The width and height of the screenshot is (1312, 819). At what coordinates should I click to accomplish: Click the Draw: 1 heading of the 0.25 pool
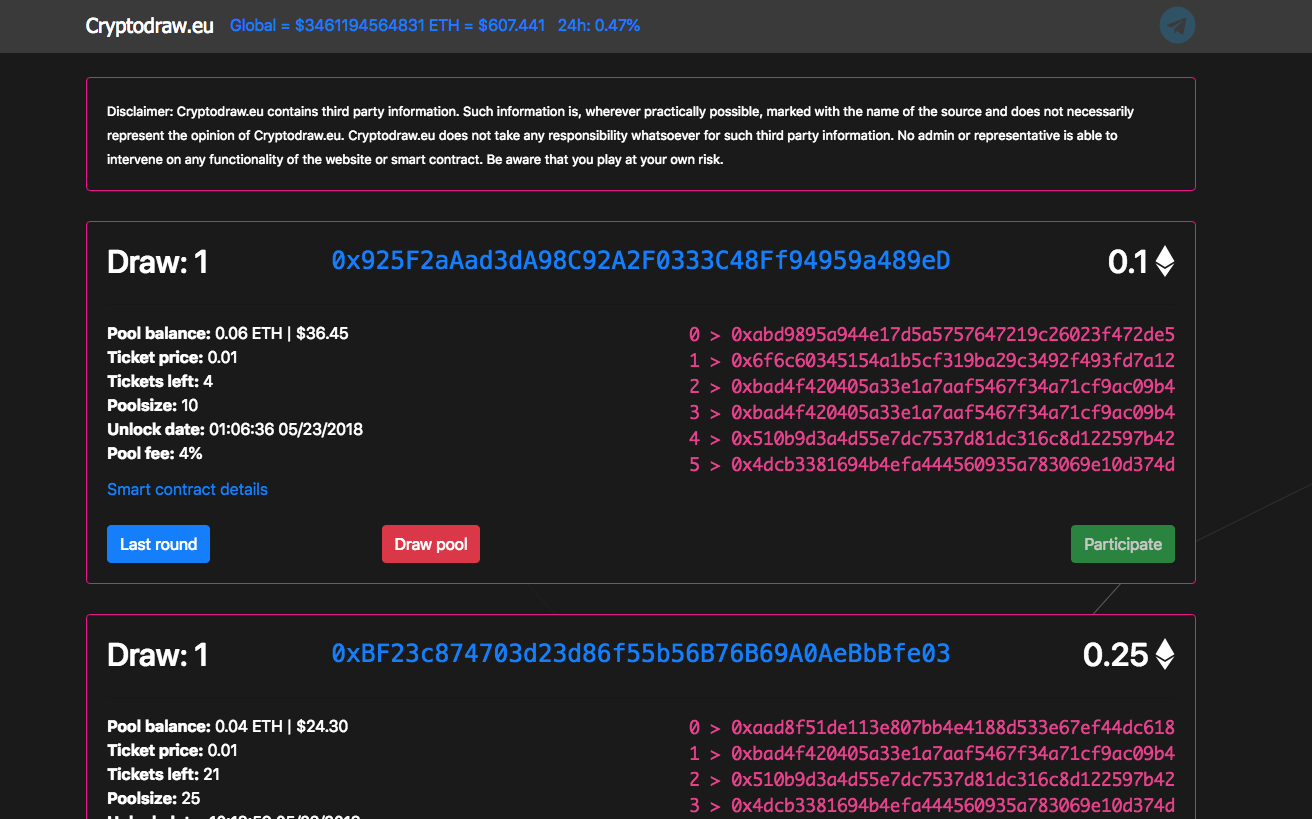[158, 655]
